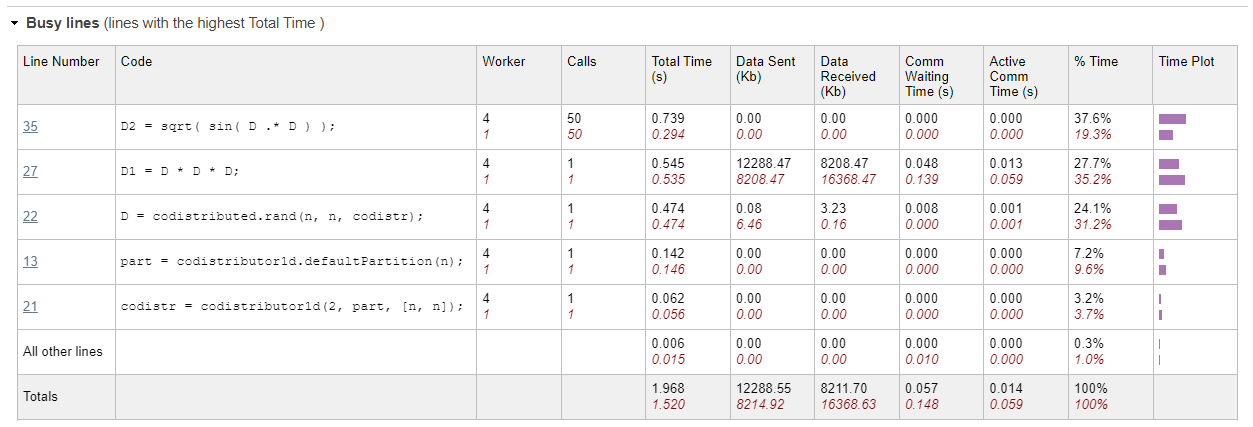The width and height of the screenshot is (1253, 427).
Task: Click the Total Time (s) column header
Action: pyautogui.click(x=681, y=69)
